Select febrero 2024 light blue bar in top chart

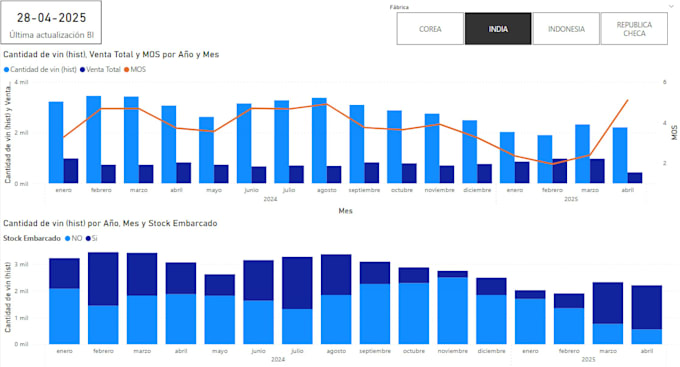[94, 140]
